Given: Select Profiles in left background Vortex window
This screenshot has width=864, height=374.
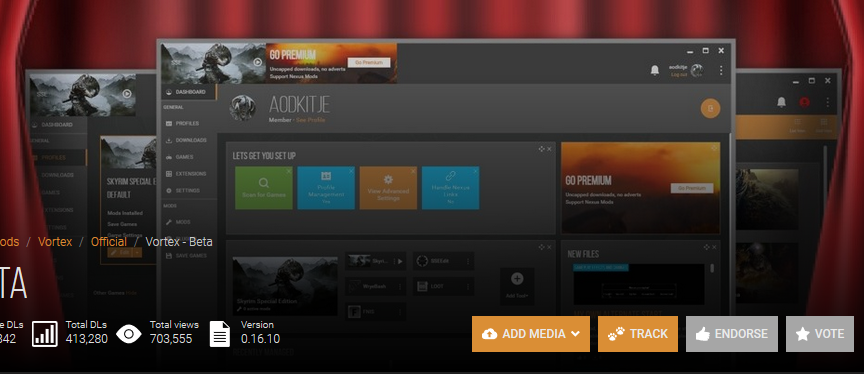Looking at the screenshot, I should pos(58,158).
